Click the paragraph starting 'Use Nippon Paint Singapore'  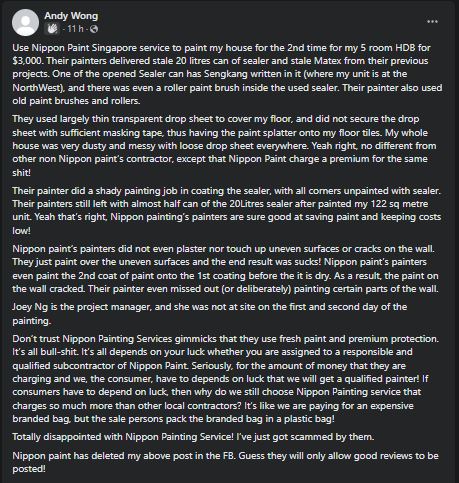click(227, 74)
